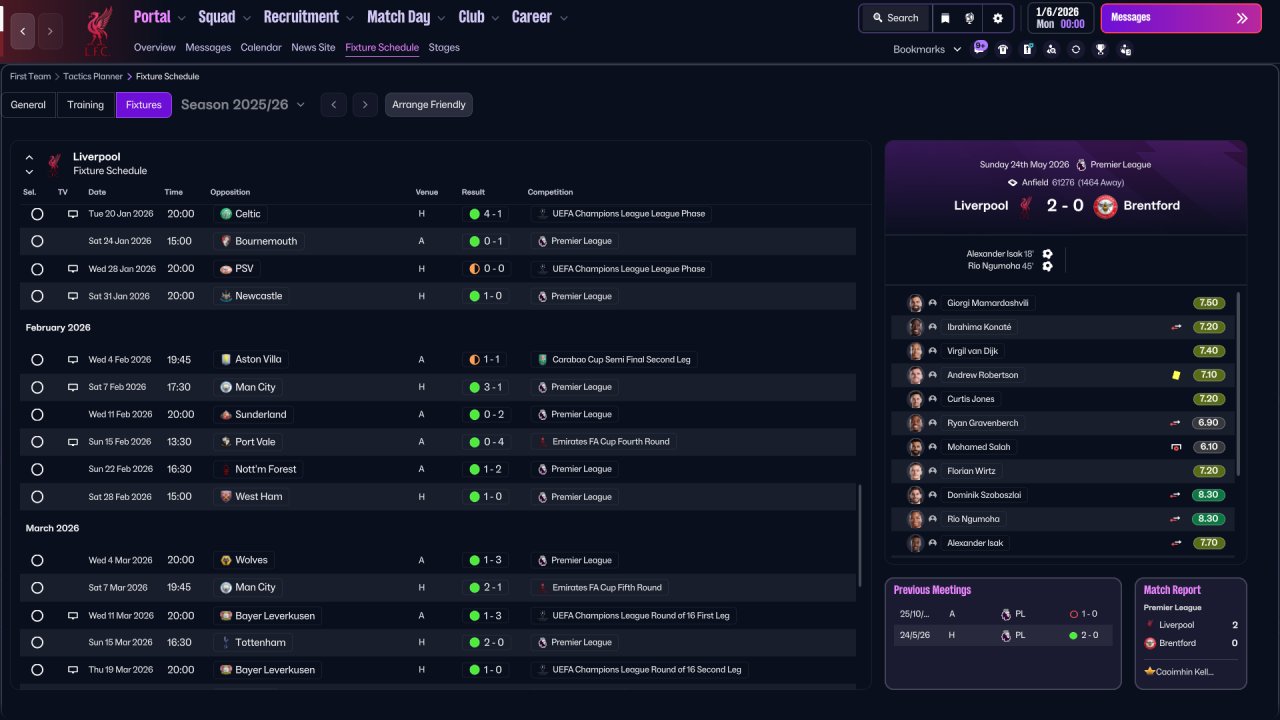This screenshot has height=720, width=1280.
Task: Open settings gear in top bar
Action: pyautogui.click(x=997, y=18)
